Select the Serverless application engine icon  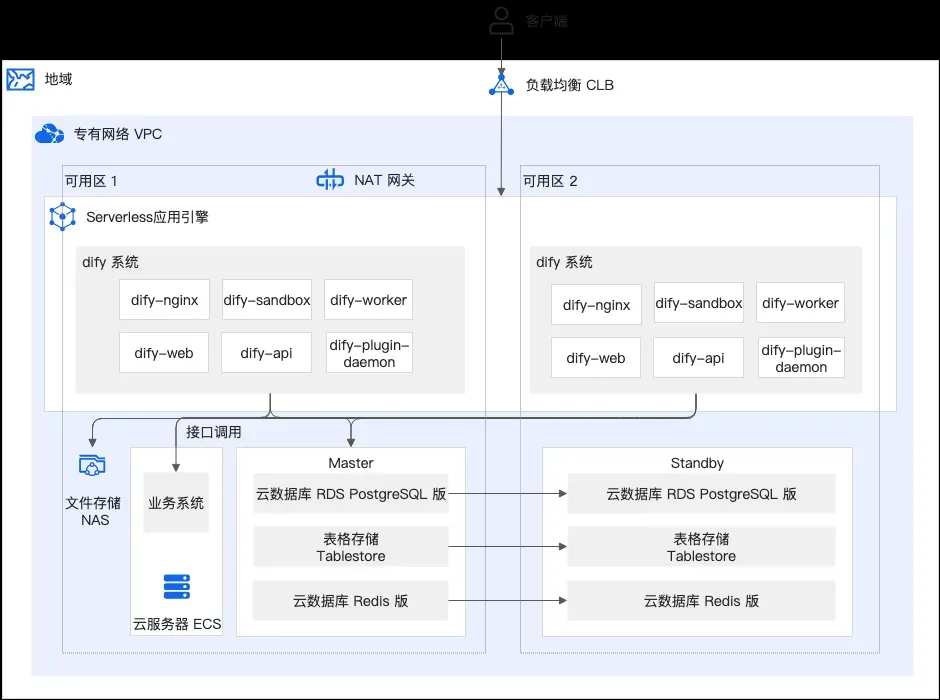click(62, 216)
